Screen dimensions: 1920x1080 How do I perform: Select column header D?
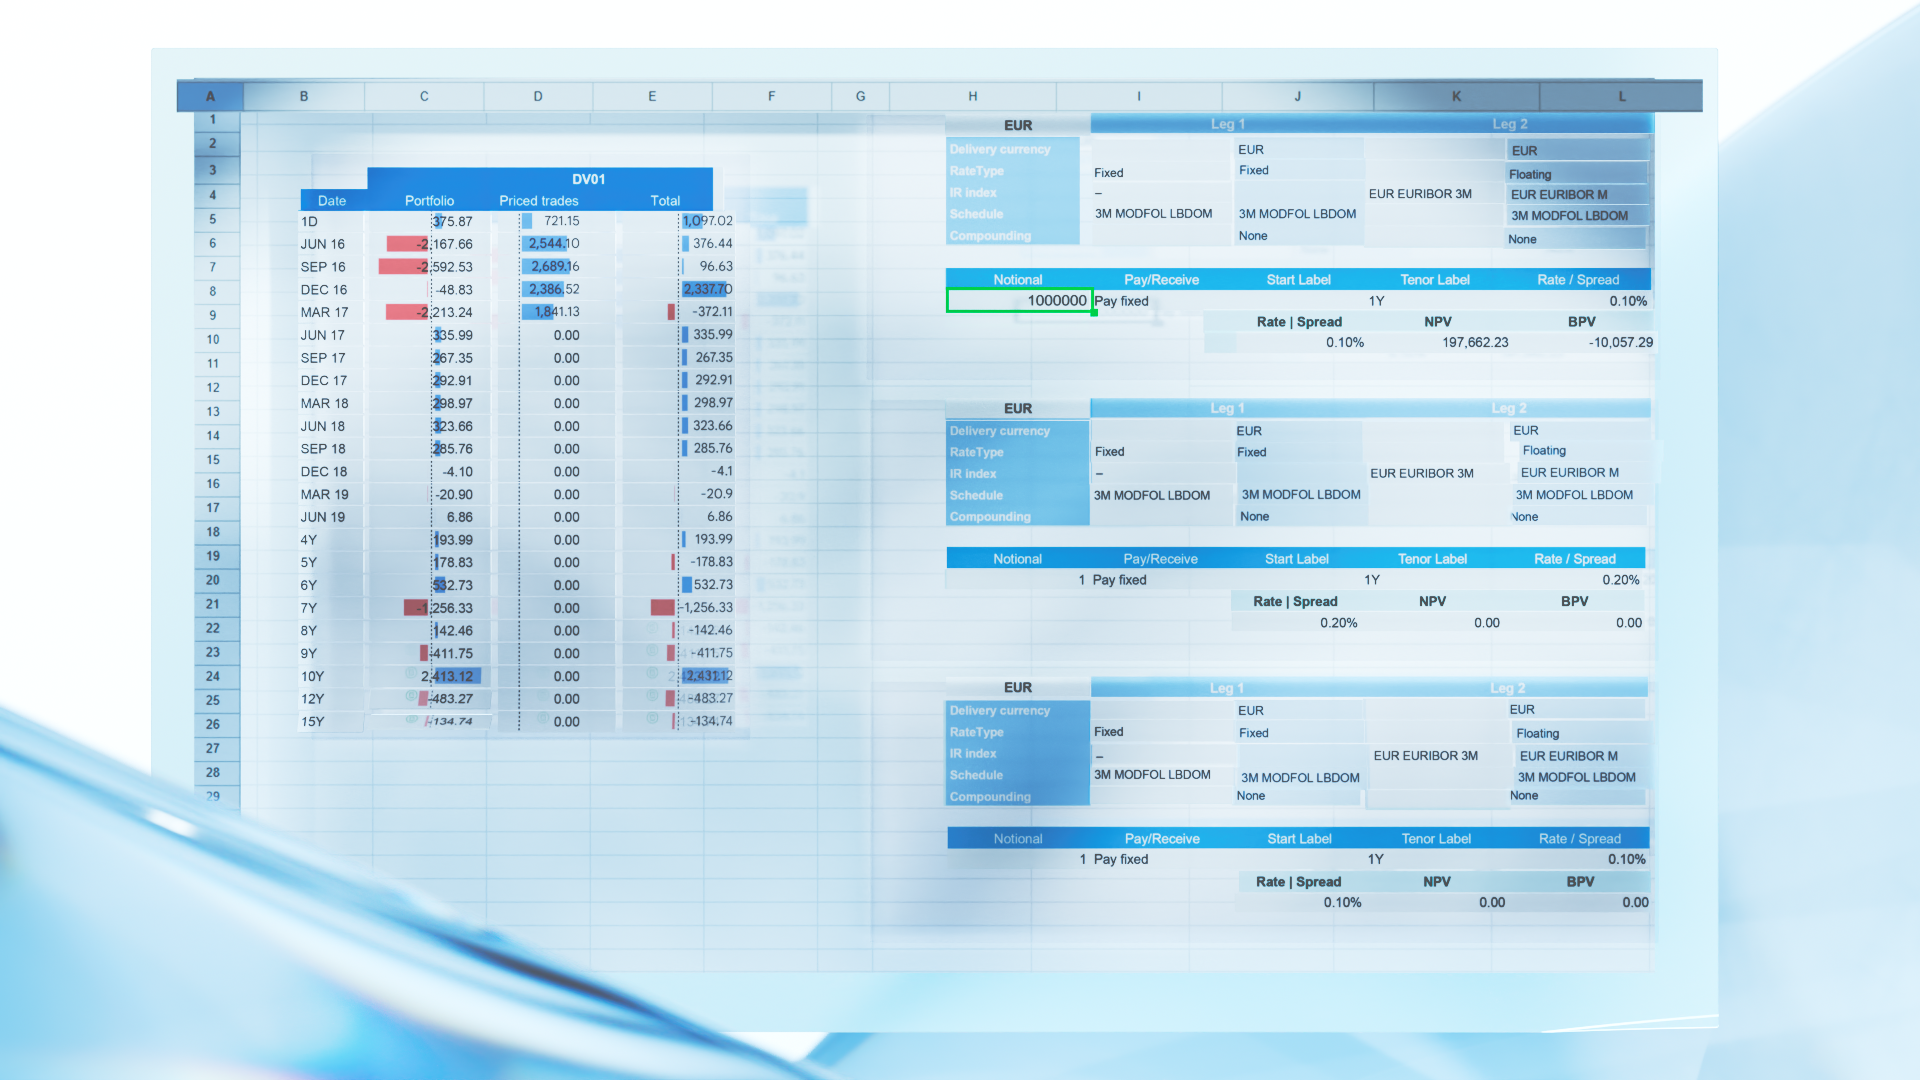[x=538, y=97]
